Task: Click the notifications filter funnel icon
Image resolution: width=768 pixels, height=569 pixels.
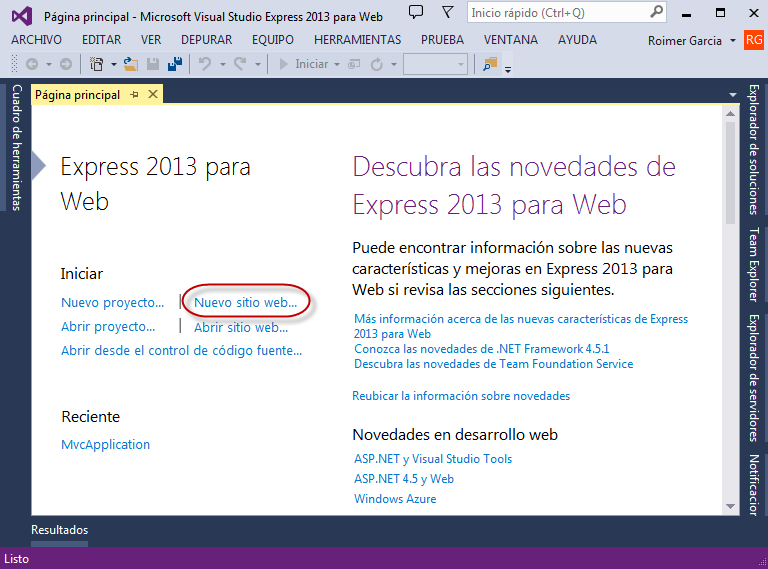Action: [x=447, y=13]
